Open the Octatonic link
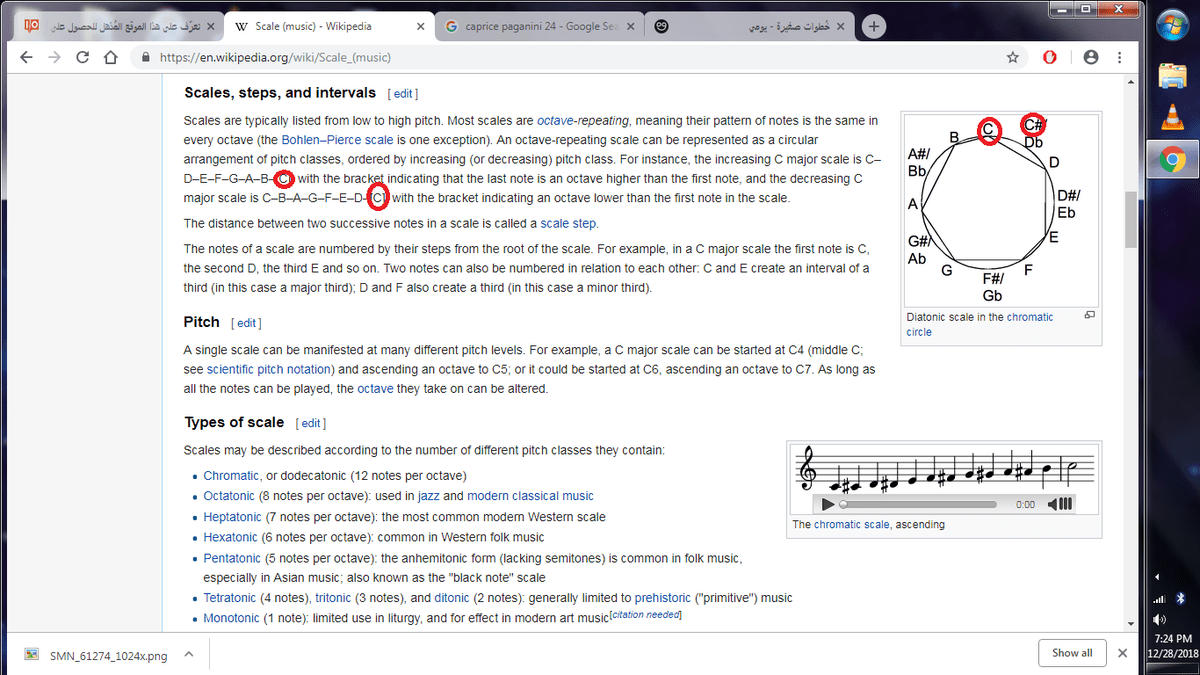 click(229, 496)
